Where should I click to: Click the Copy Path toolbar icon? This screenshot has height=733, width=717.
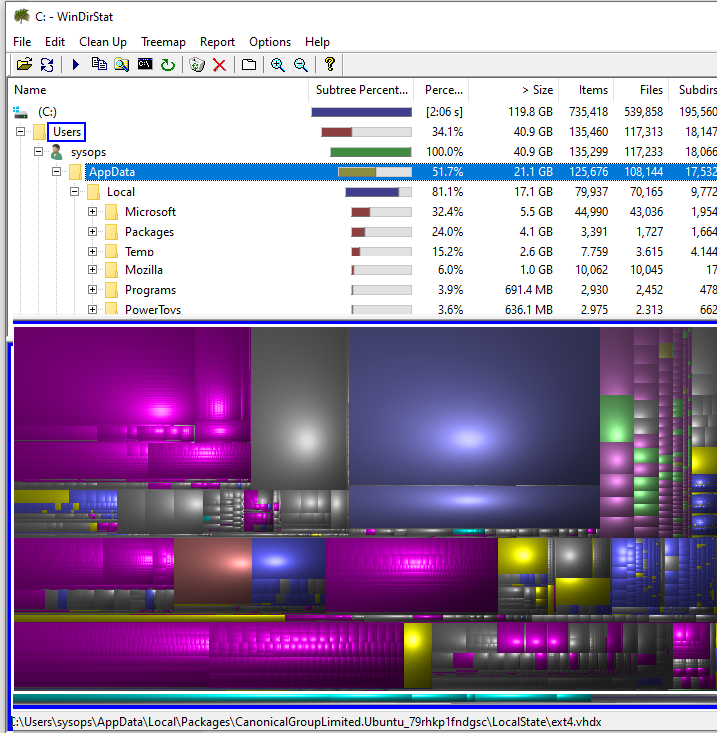99,64
